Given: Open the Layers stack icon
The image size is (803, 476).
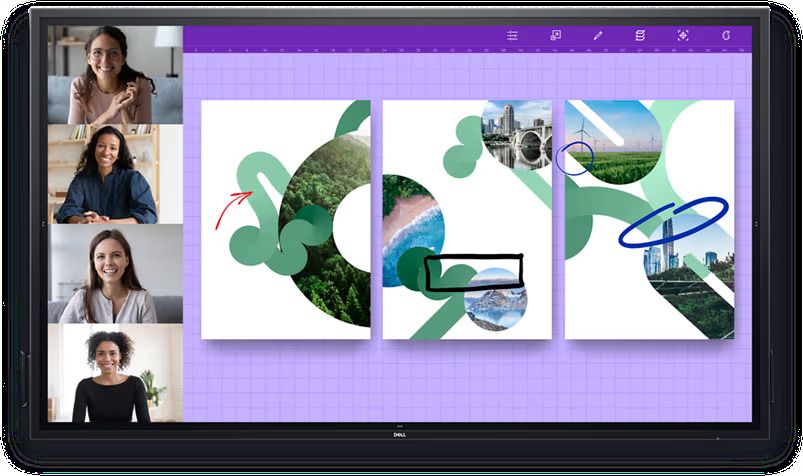Looking at the screenshot, I should tap(640, 35).
